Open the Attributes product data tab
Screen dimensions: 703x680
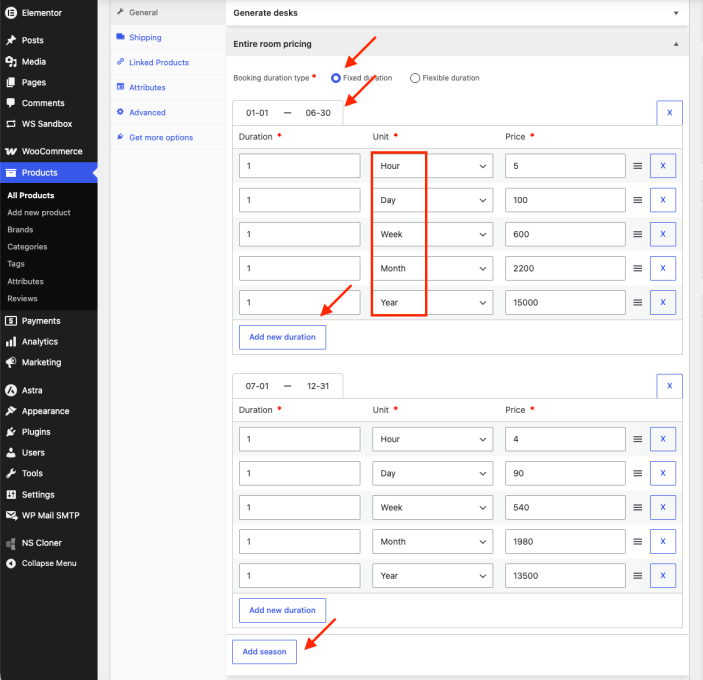point(168,87)
